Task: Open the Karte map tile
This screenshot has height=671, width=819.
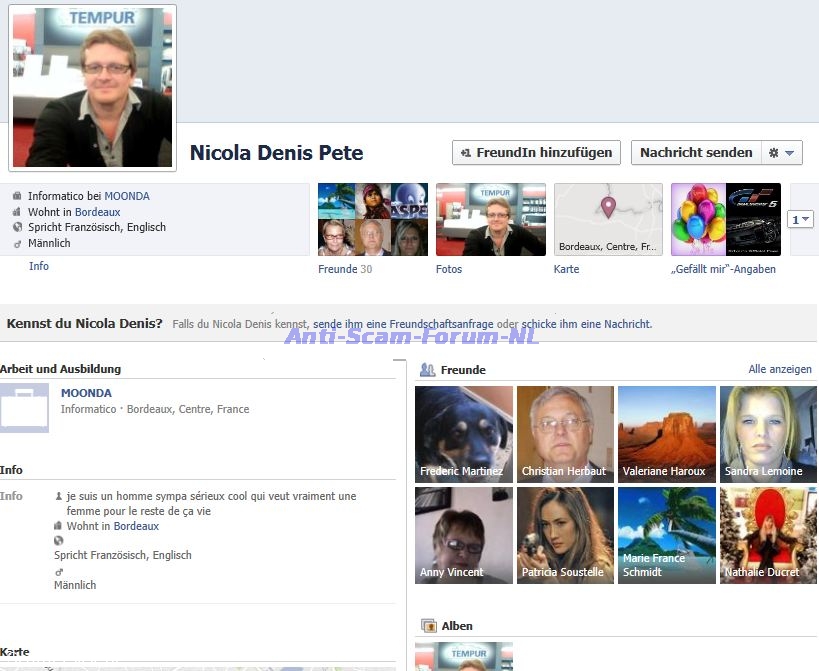Action: 608,219
